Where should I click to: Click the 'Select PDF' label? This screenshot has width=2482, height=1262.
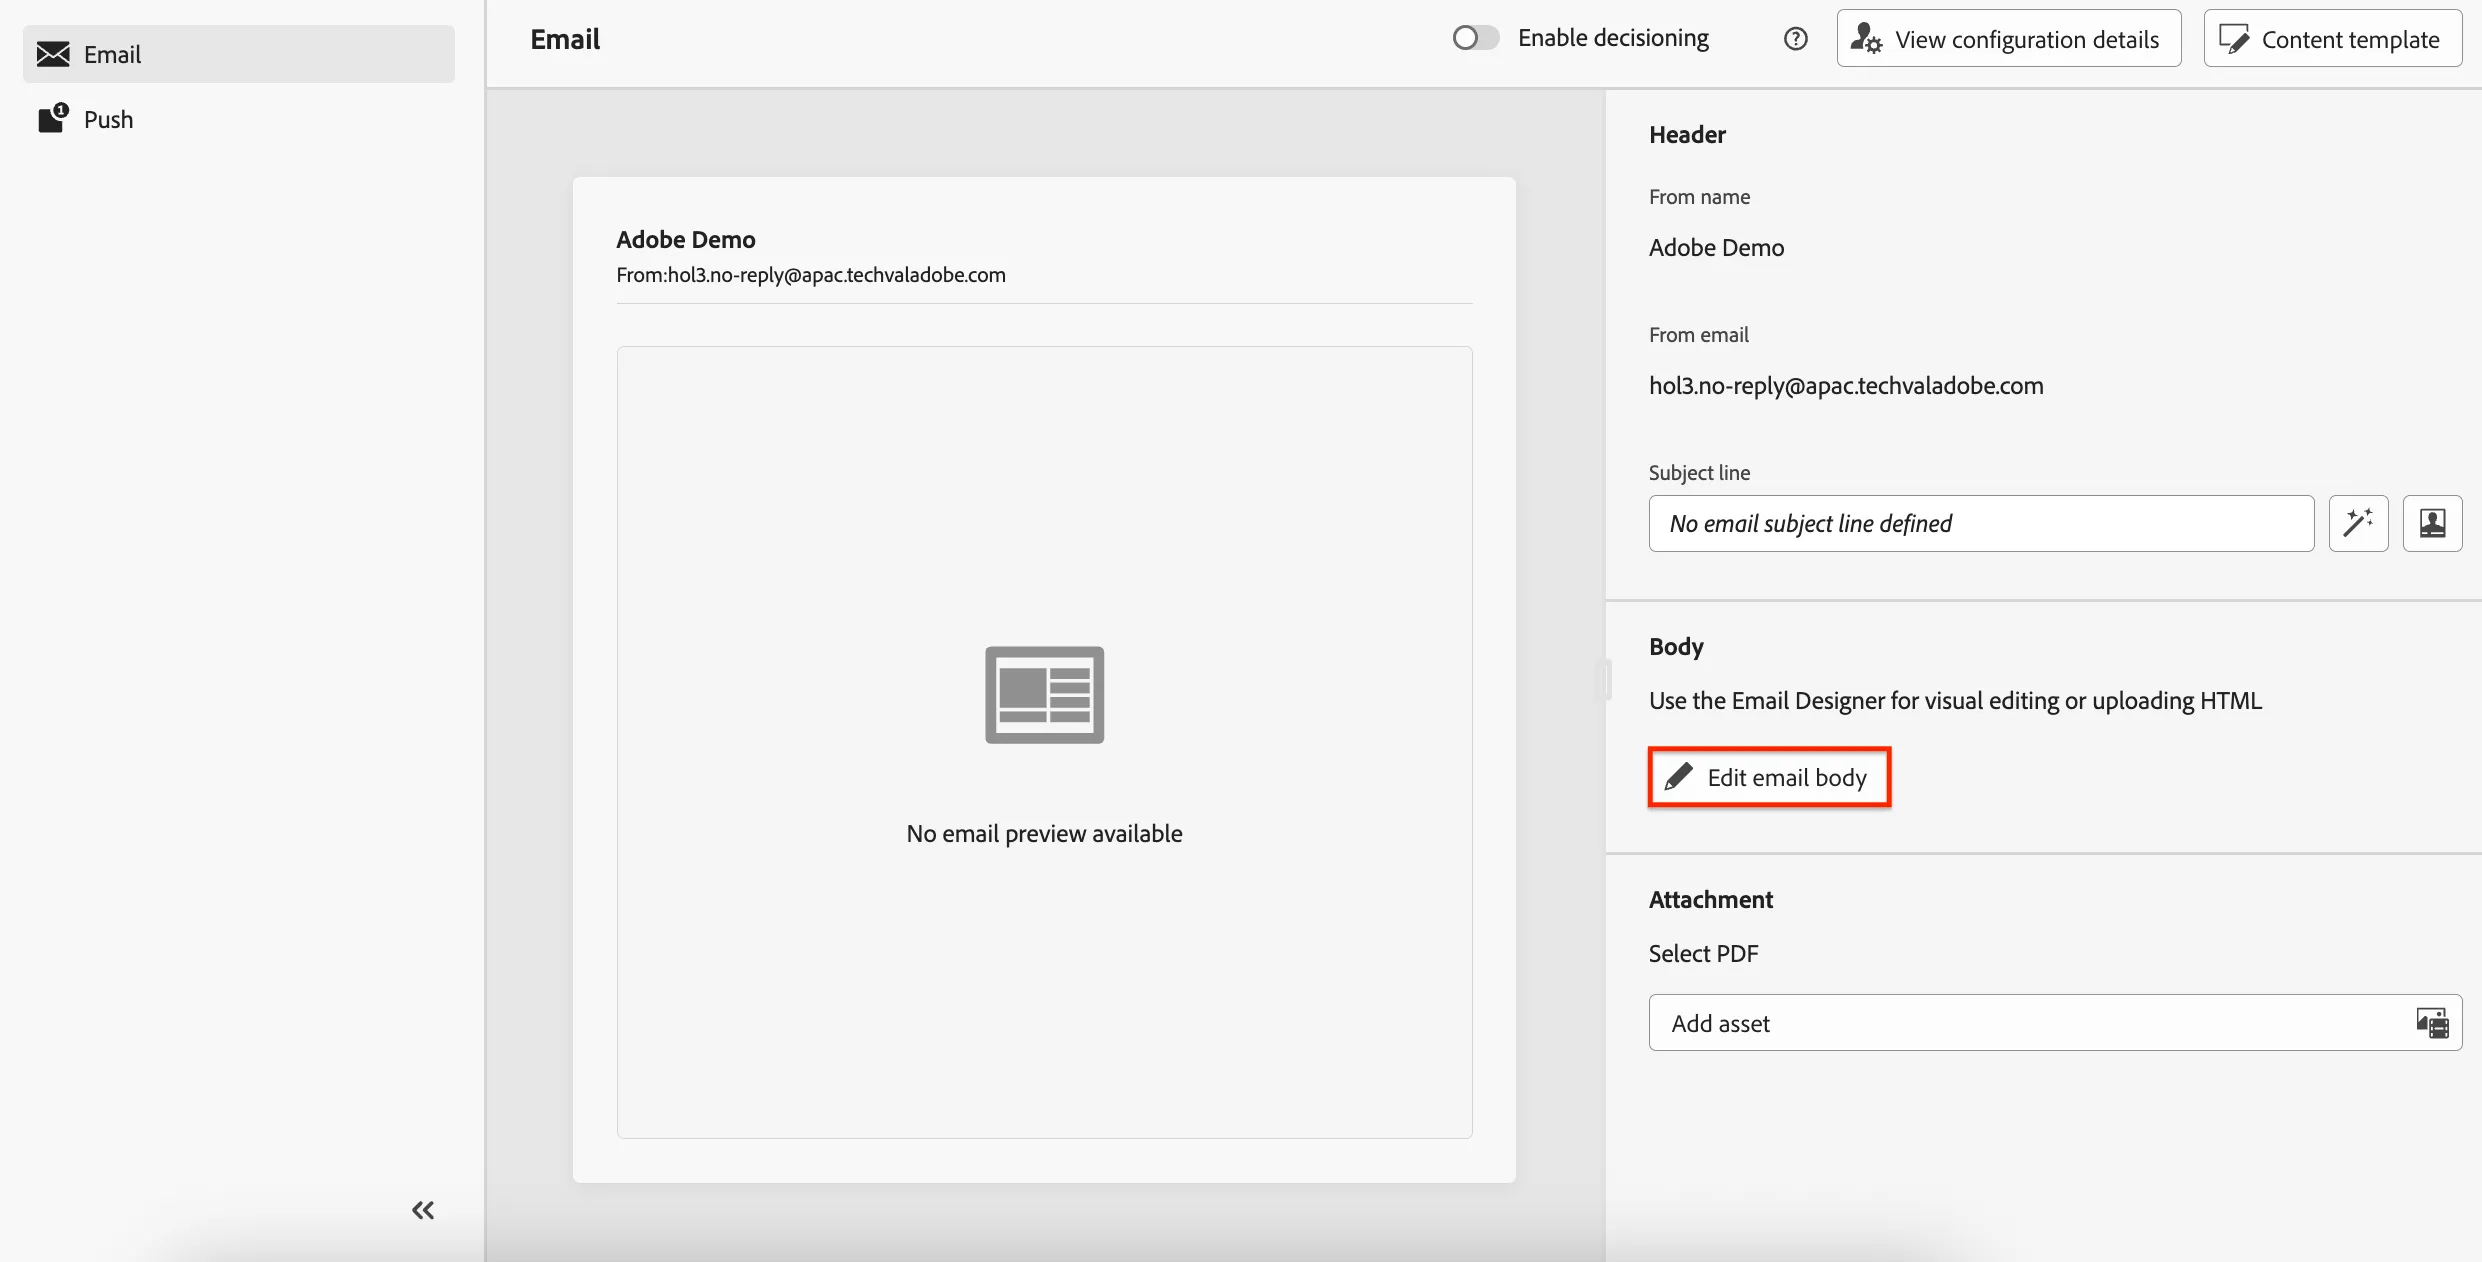pos(1703,954)
